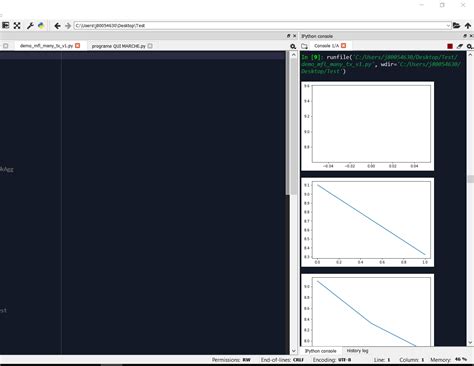Click the layout panel icon in toolbar
The width and height of the screenshot is (474, 366).
pyautogui.click(x=6, y=25)
